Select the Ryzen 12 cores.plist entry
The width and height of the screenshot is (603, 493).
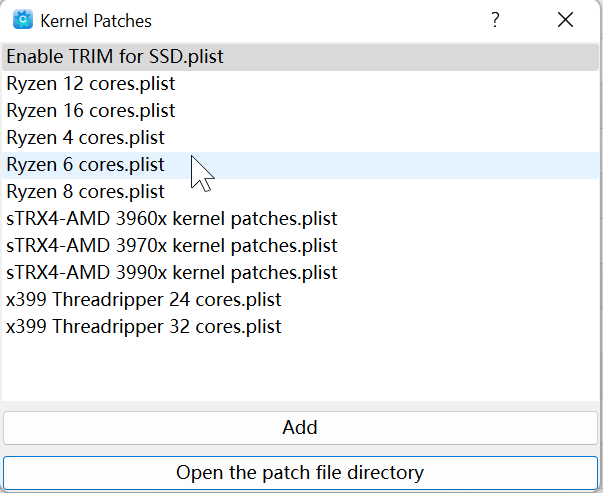(90, 84)
